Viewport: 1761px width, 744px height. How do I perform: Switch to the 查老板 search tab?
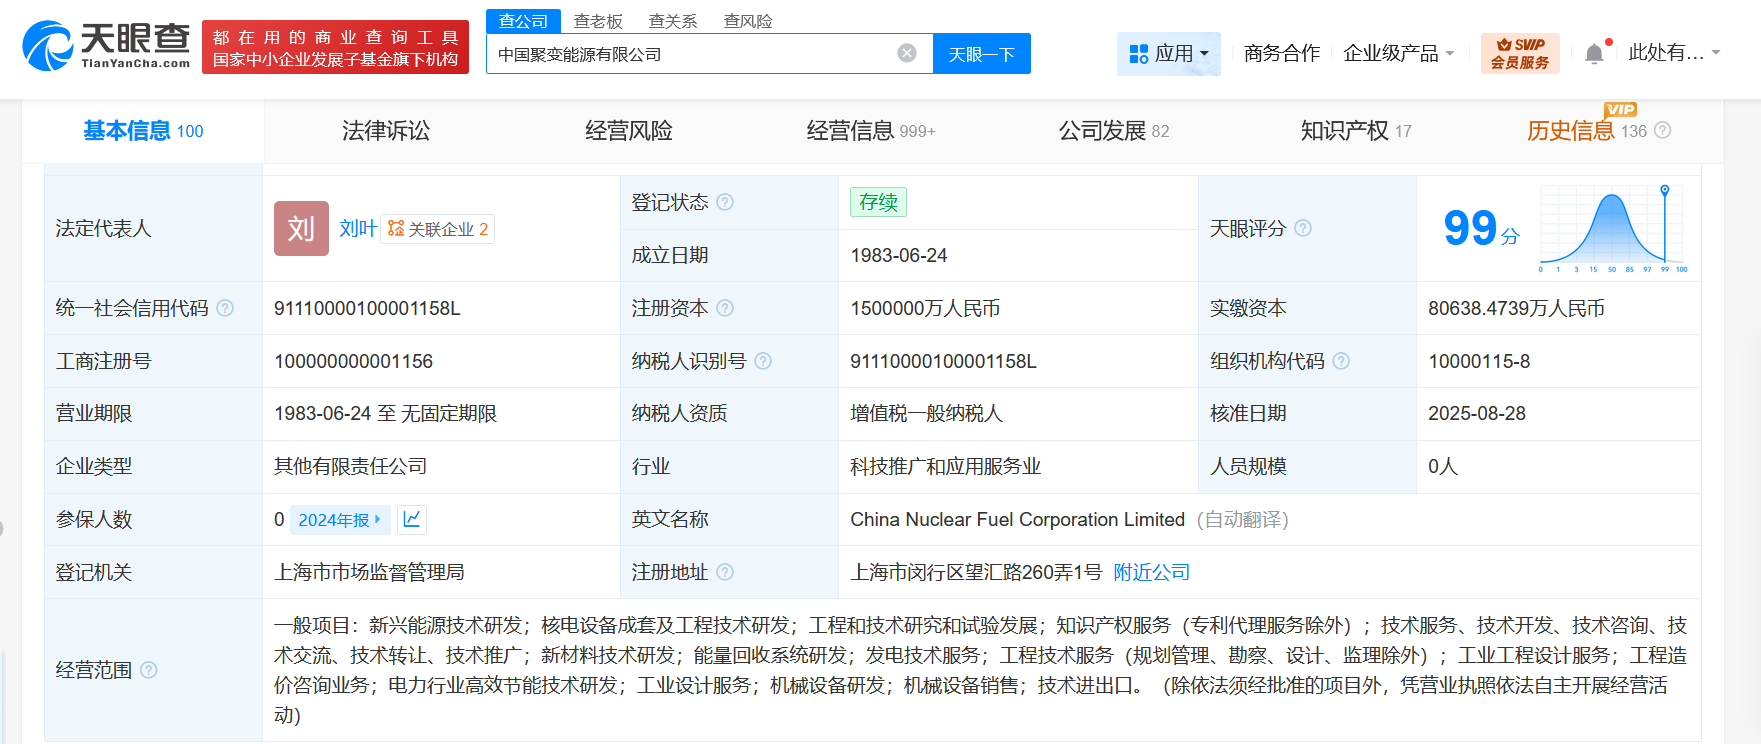(598, 21)
